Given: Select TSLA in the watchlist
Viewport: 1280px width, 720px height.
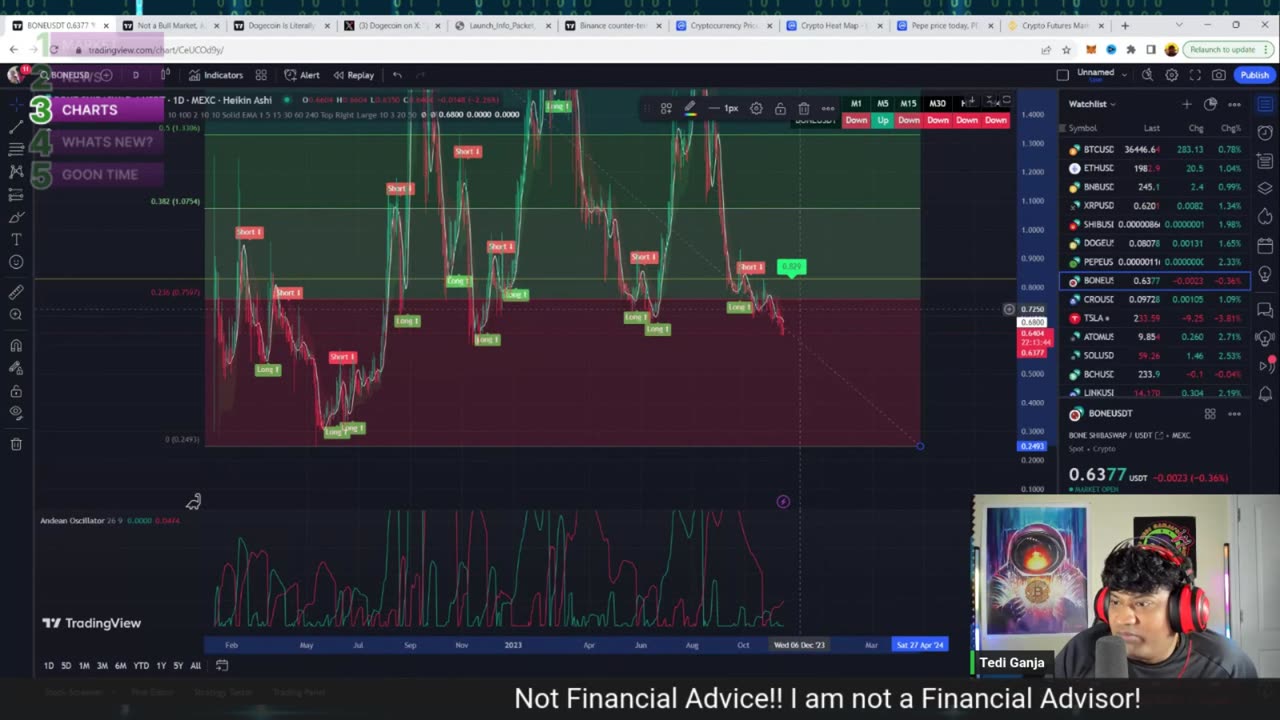Looking at the screenshot, I should (1154, 318).
